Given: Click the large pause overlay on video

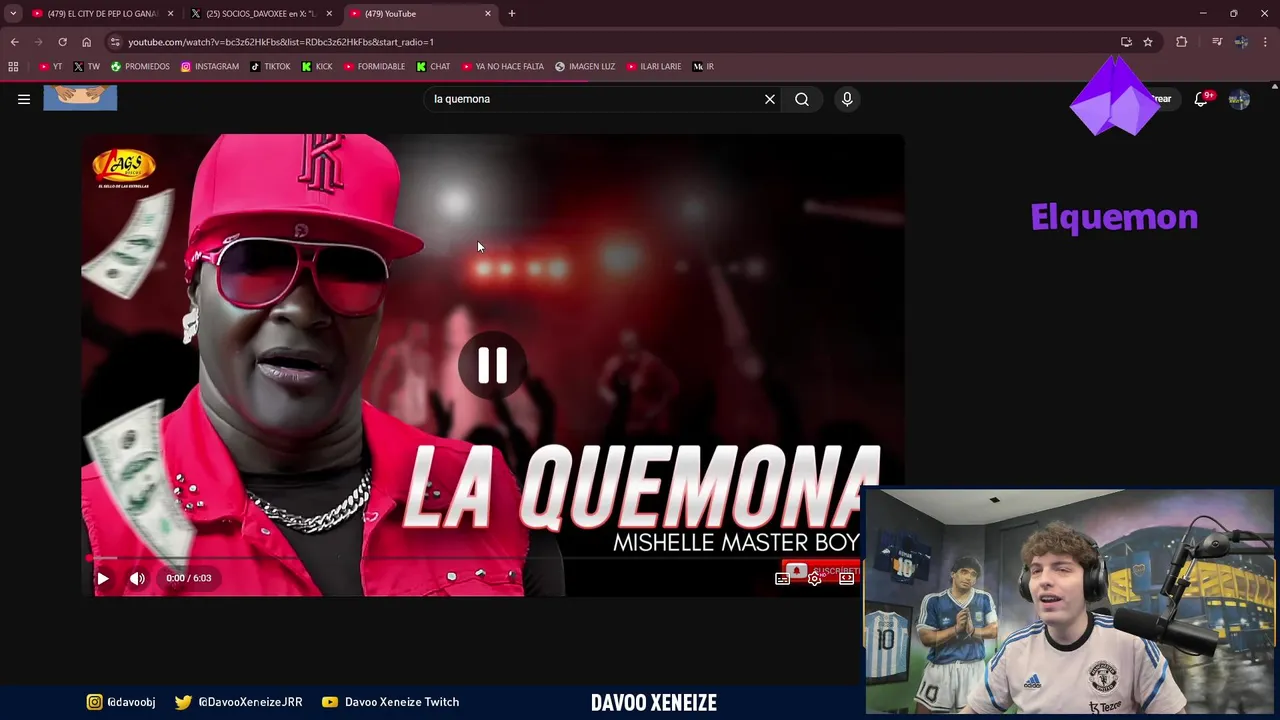Looking at the screenshot, I should (x=491, y=365).
